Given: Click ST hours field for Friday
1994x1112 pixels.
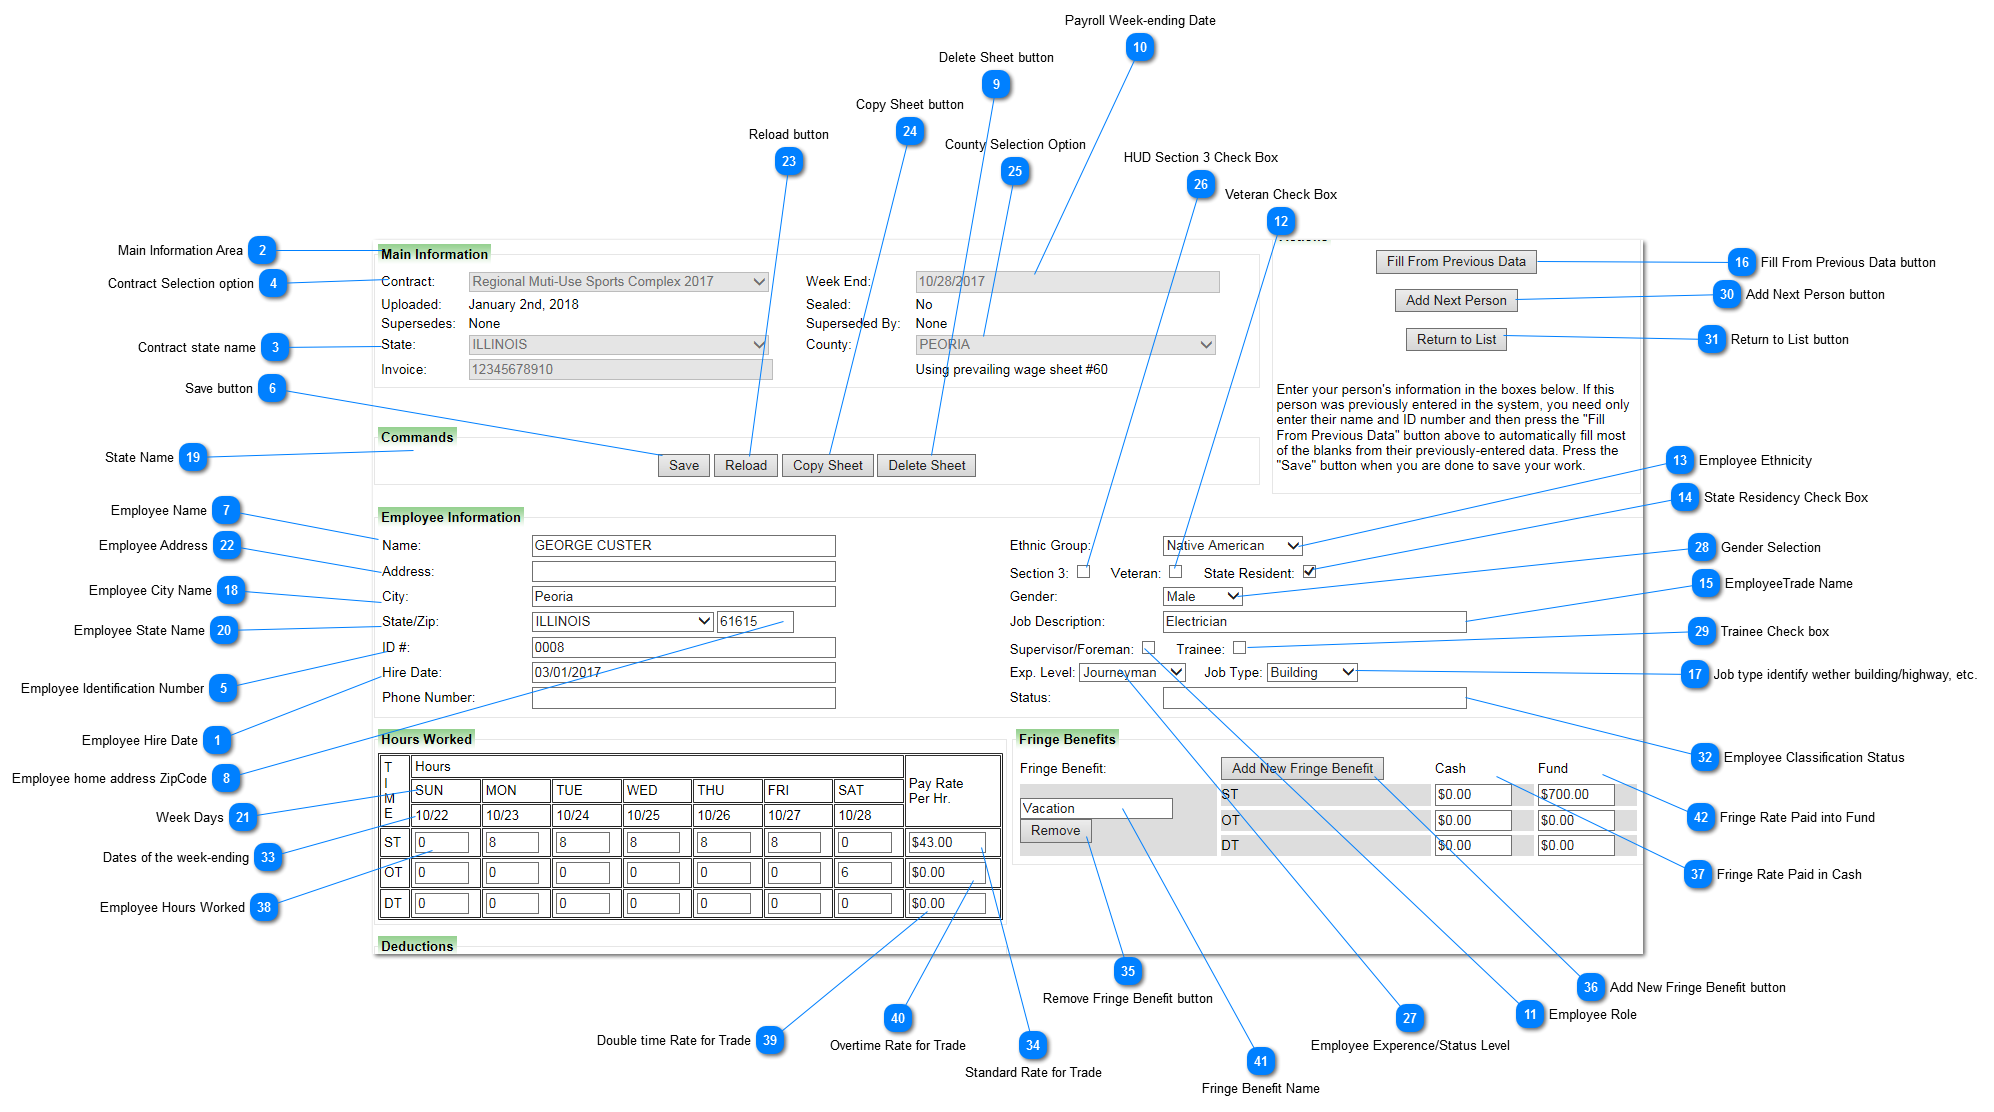Looking at the screenshot, I should point(794,843).
